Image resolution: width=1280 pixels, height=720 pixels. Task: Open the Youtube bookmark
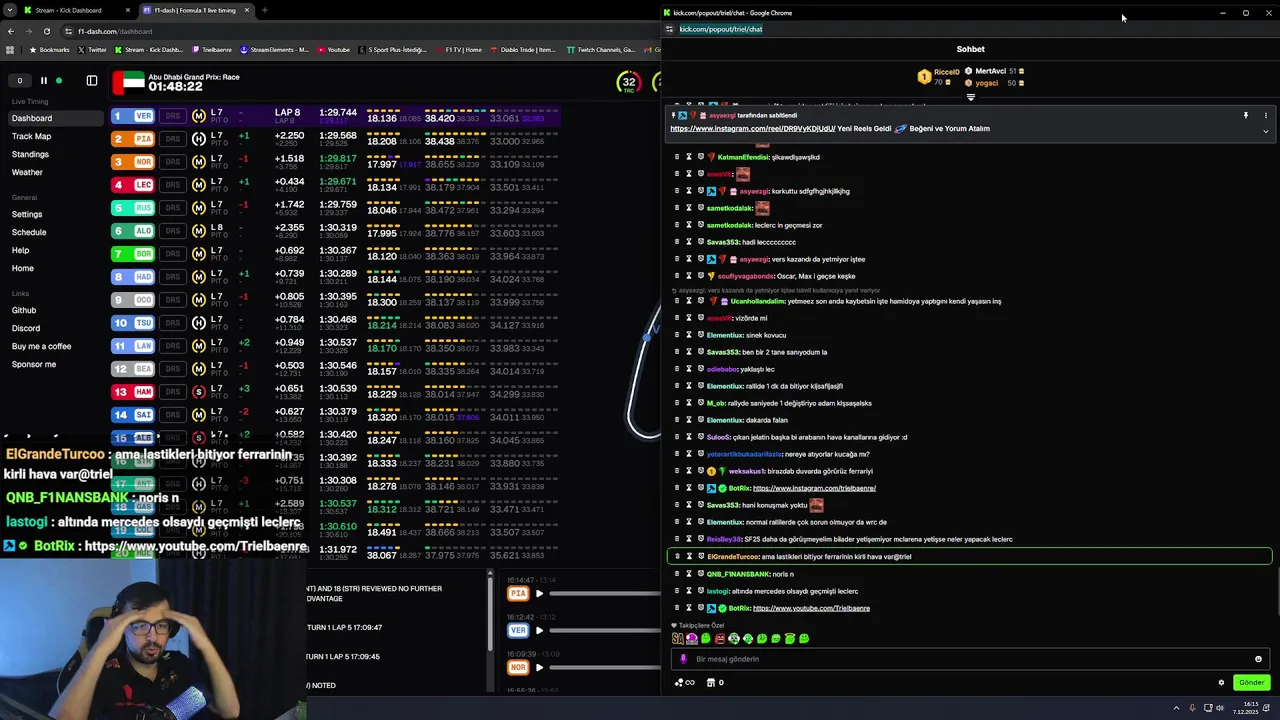click(334, 49)
